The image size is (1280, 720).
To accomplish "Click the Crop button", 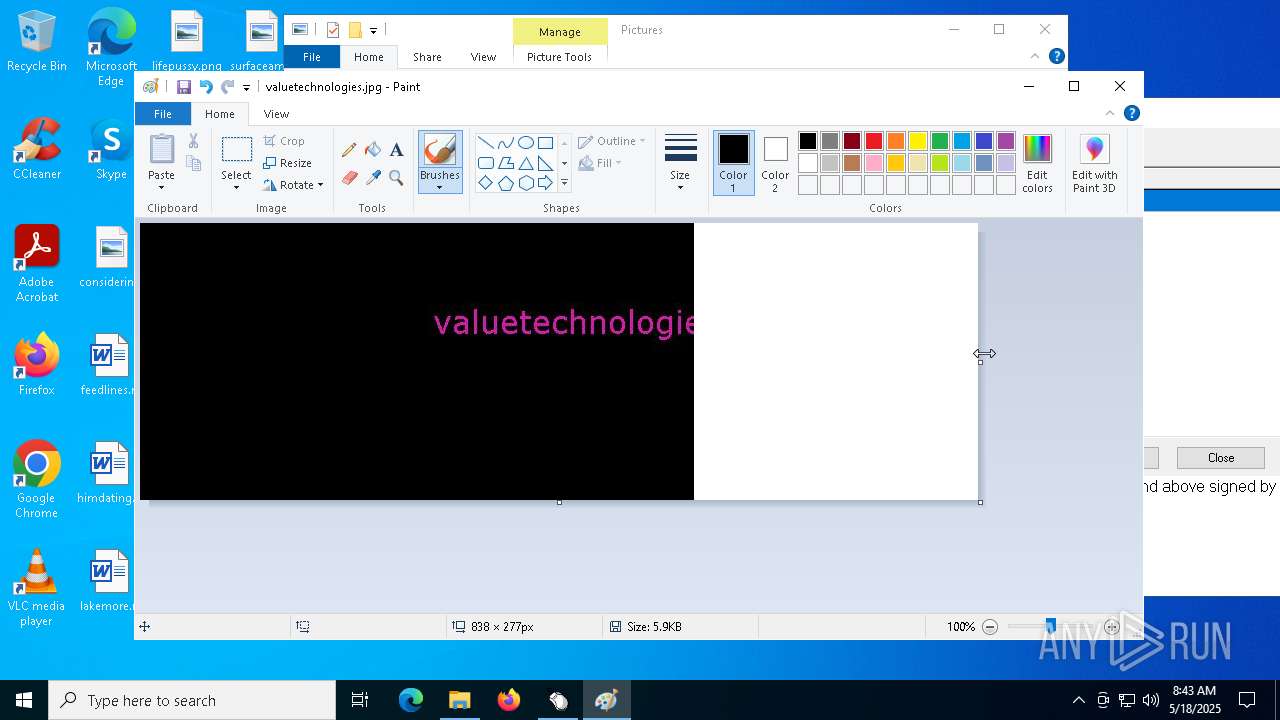I will point(284,141).
